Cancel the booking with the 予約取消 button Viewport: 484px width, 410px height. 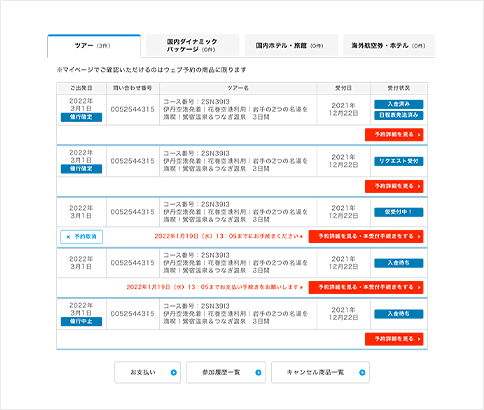pyautogui.click(x=81, y=237)
